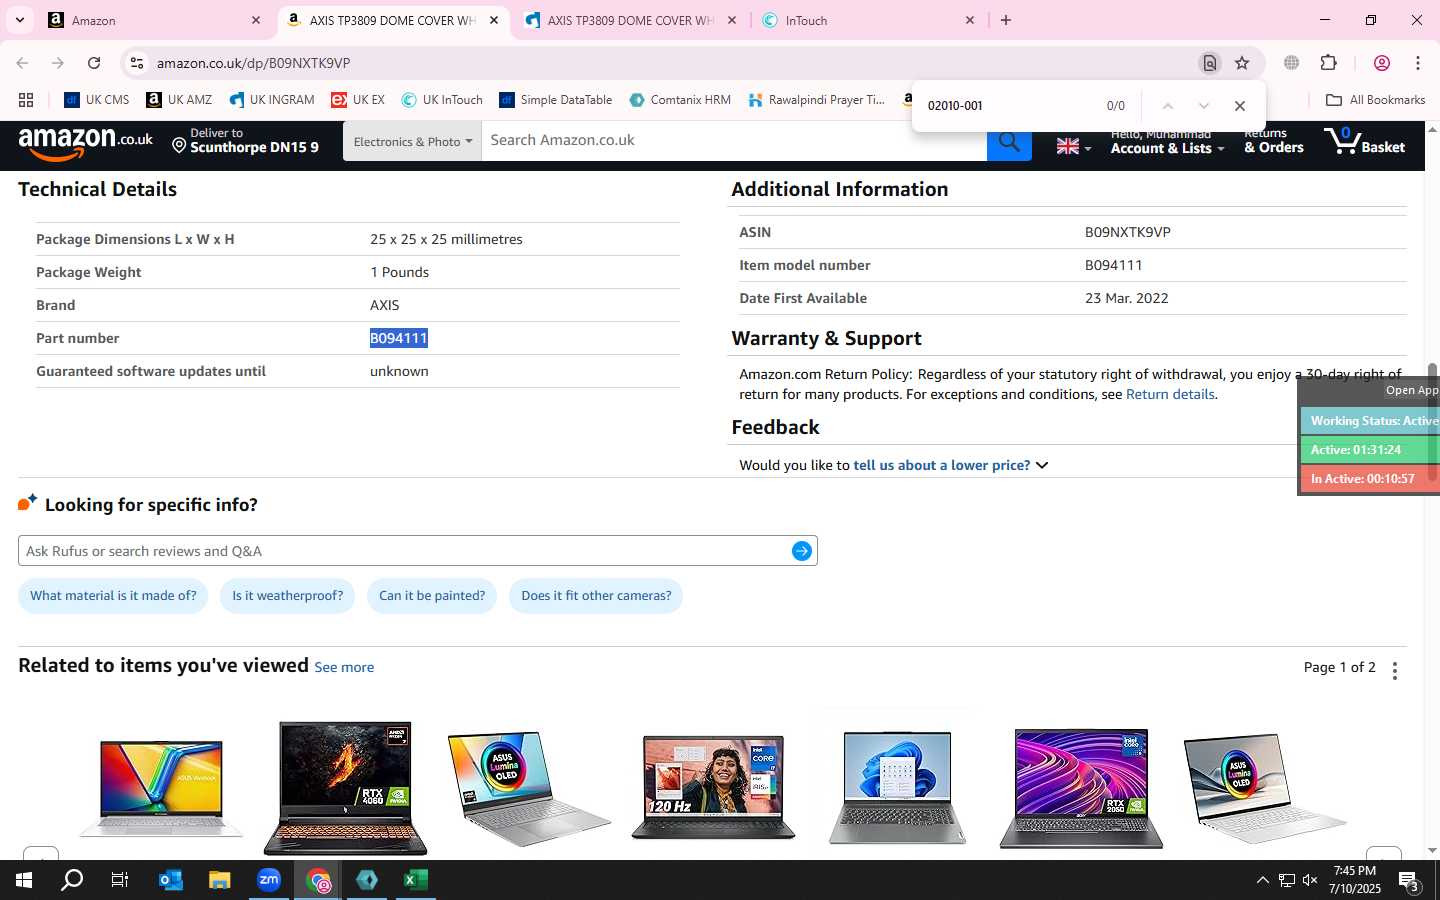Close the InTouch tab
This screenshot has height=900, width=1440.
(969, 20)
